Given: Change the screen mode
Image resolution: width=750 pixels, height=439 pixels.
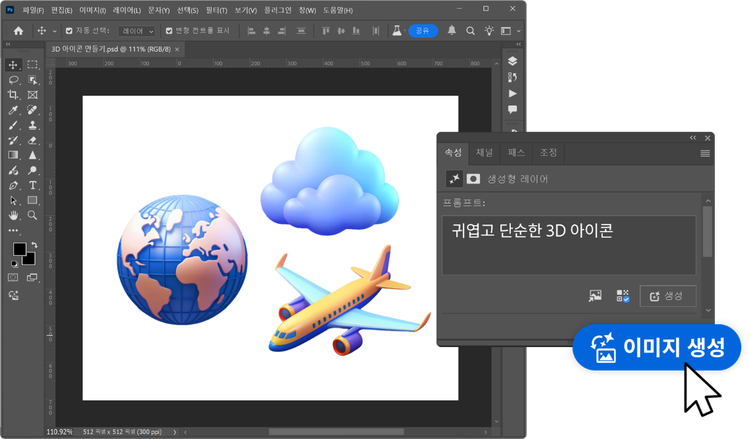Looking at the screenshot, I should 32,277.
